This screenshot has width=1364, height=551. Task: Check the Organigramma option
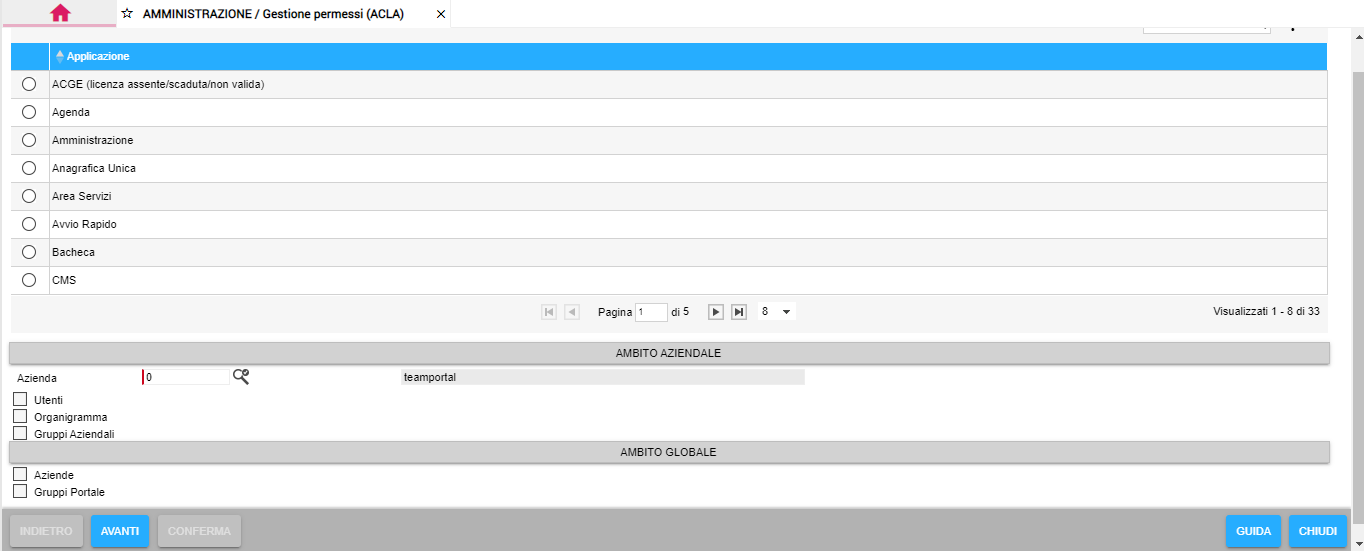[20, 416]
